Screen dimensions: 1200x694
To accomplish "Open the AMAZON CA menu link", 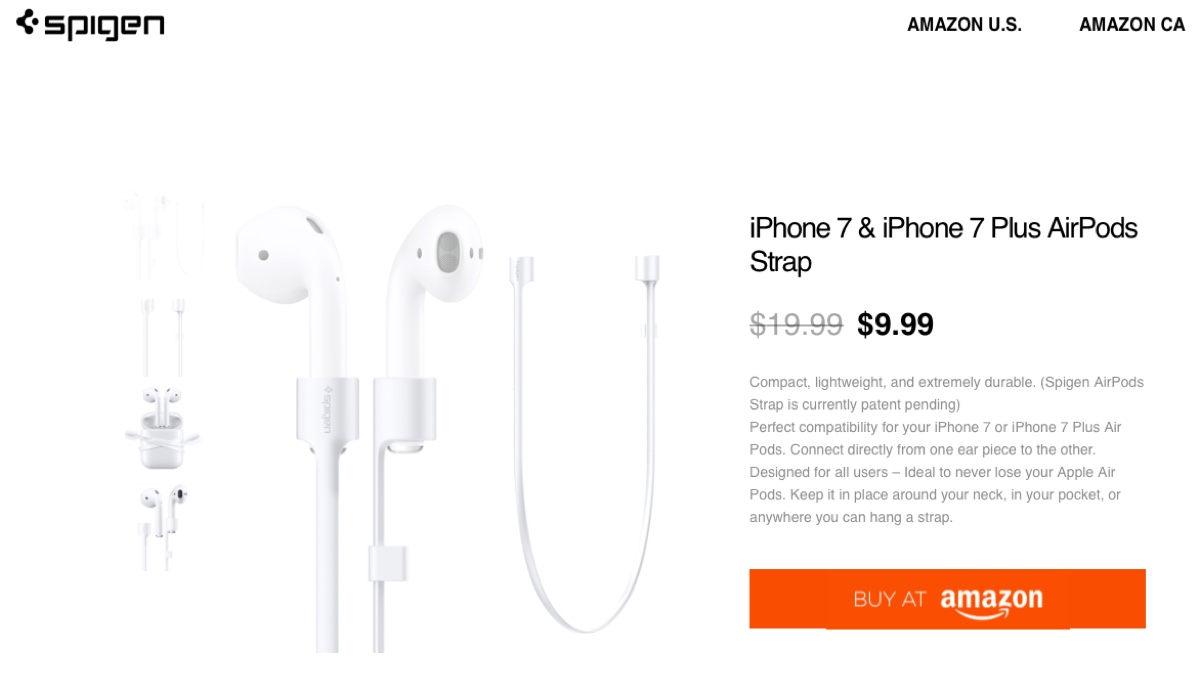I will [1132, 25].
